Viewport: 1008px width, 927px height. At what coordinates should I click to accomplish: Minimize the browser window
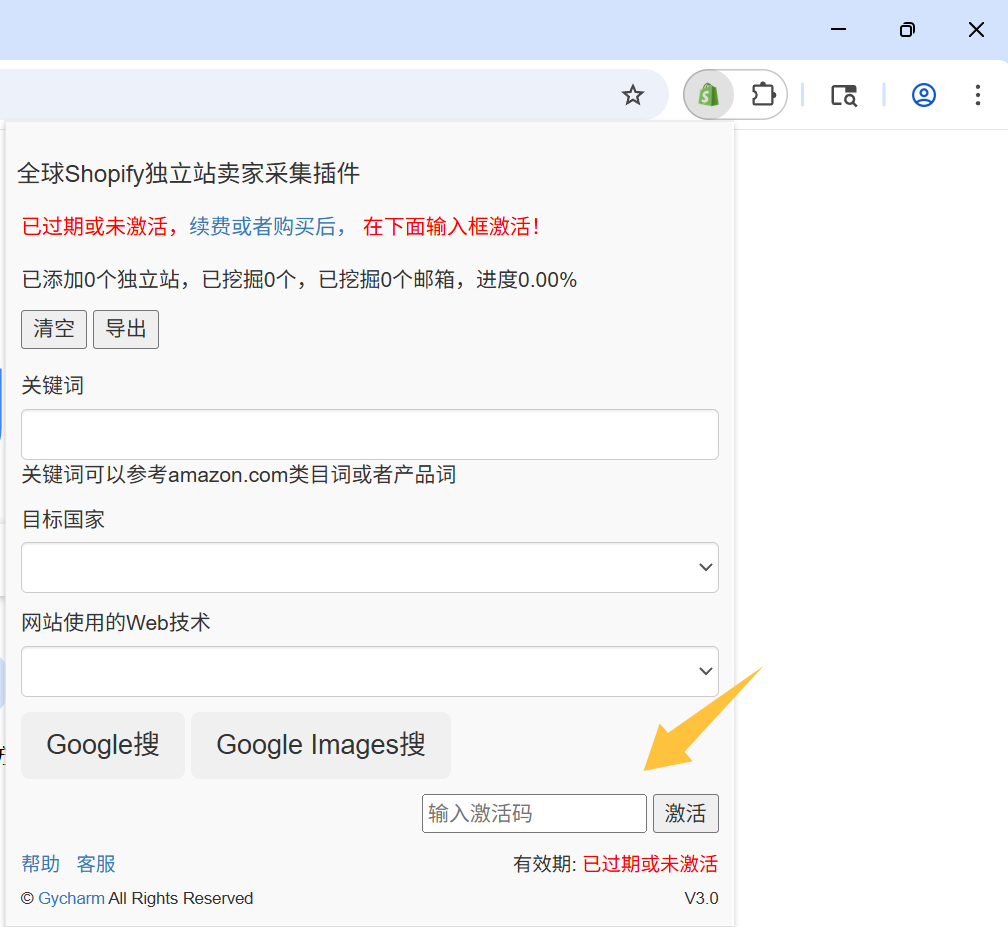[838, 29]
